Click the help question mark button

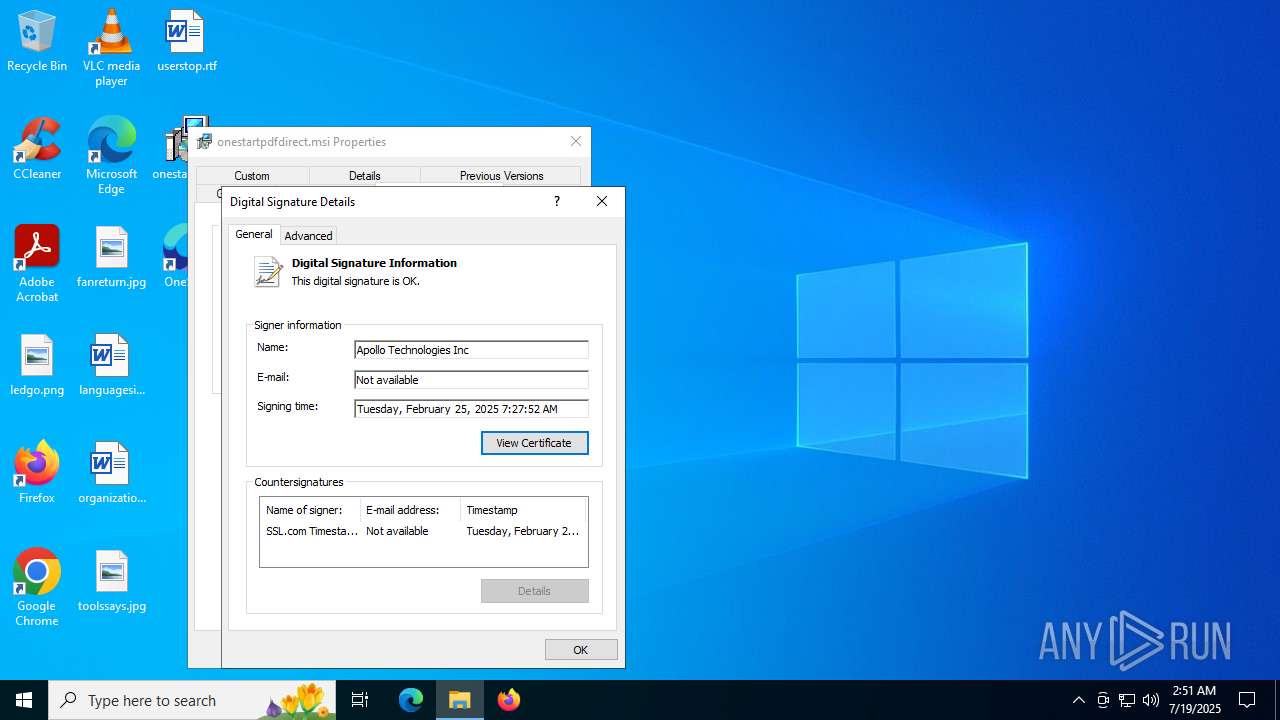[557, 201]
